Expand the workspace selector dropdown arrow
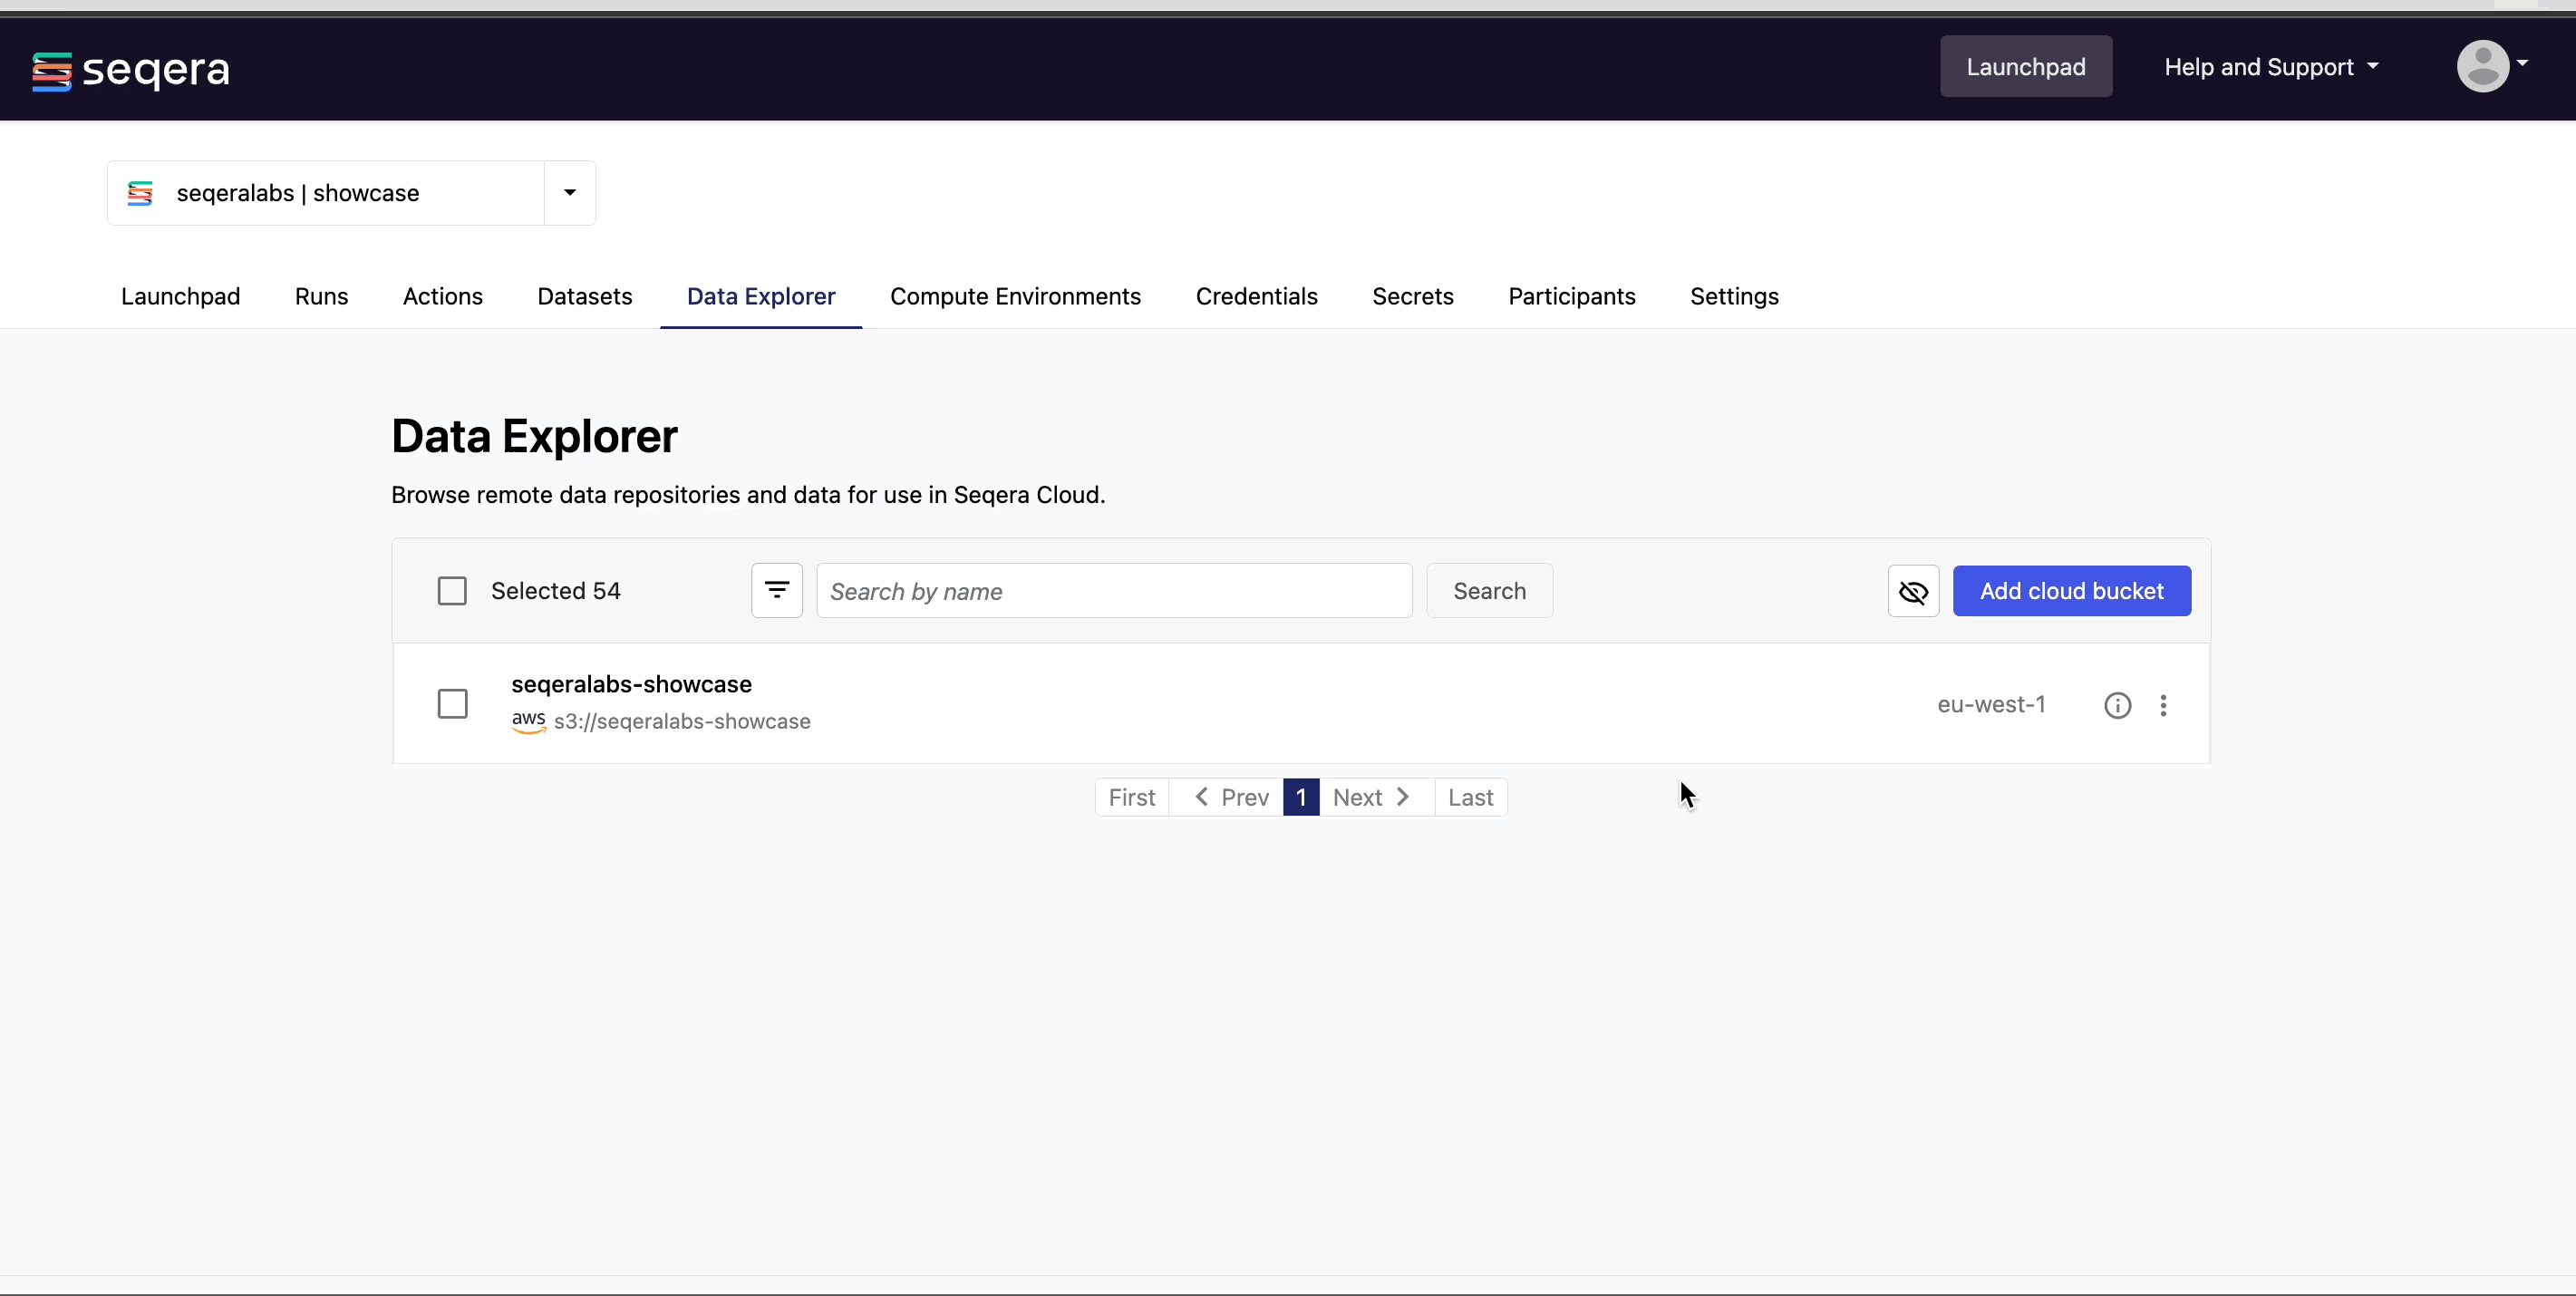2576x1296 pixels. click(570, 193)
